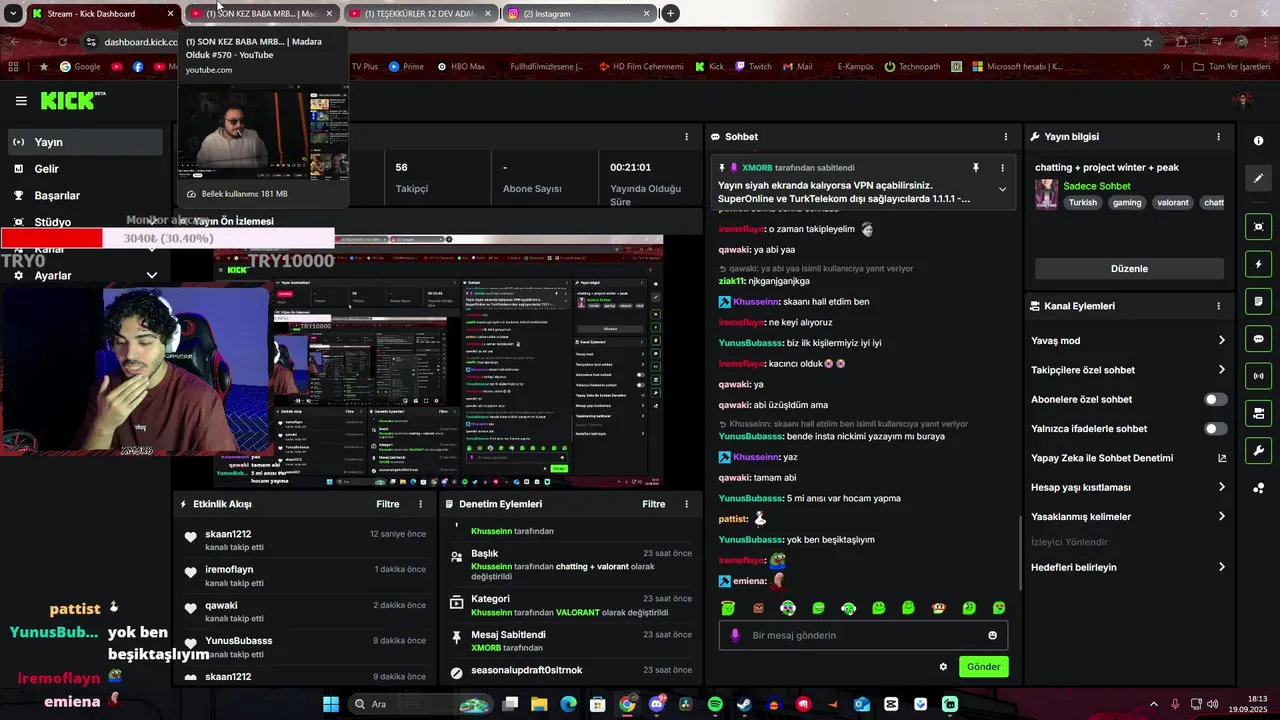Screen dimensions: 1280x720
Task: Unpin the pinned XMORB message
Action: point(975,168)
